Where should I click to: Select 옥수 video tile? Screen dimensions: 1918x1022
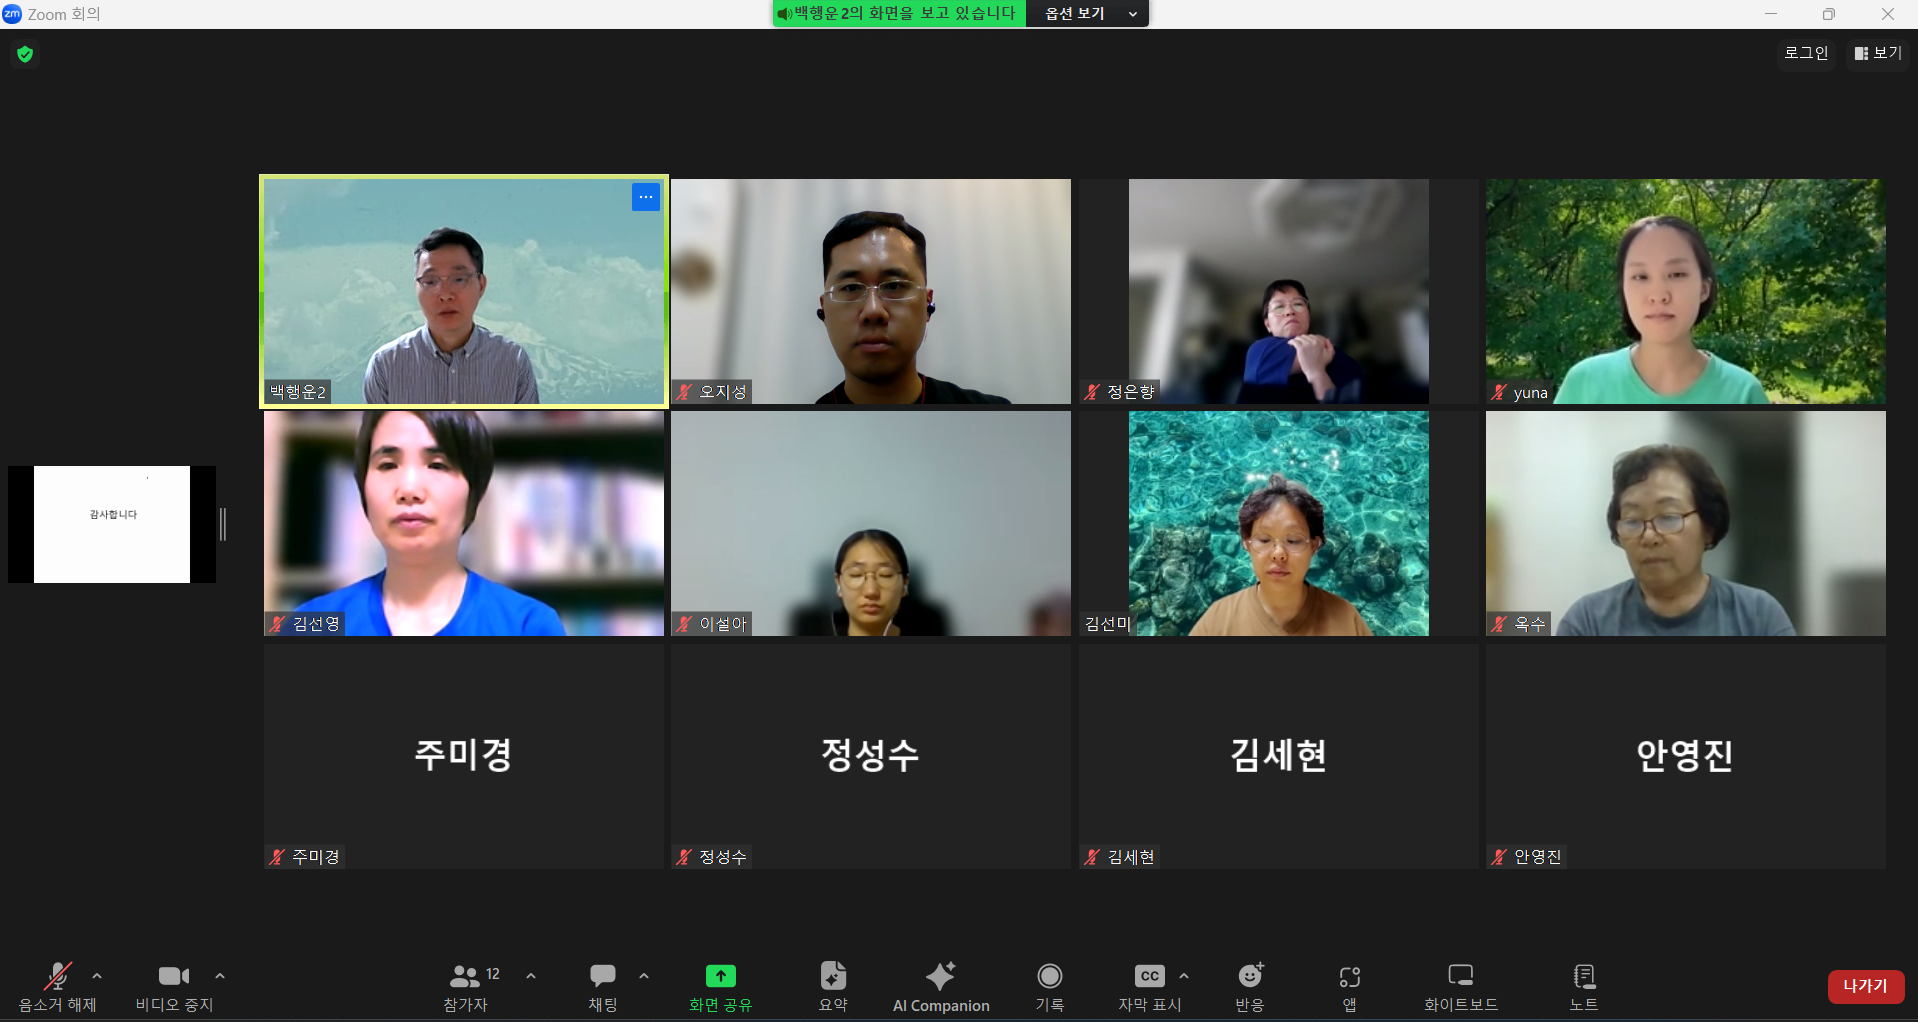click(x=1686, y=523)
